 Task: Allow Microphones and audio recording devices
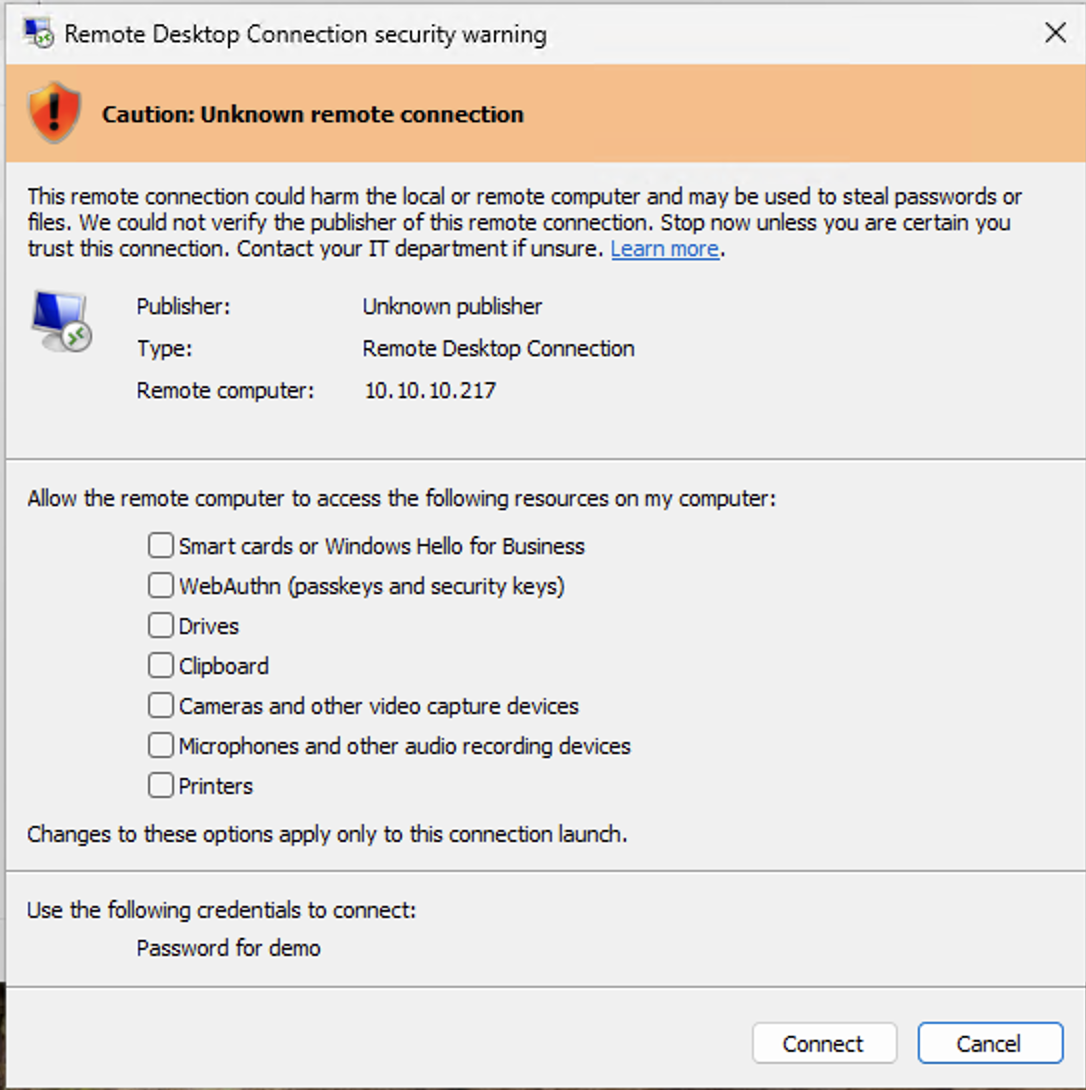[x=161, y=745]
